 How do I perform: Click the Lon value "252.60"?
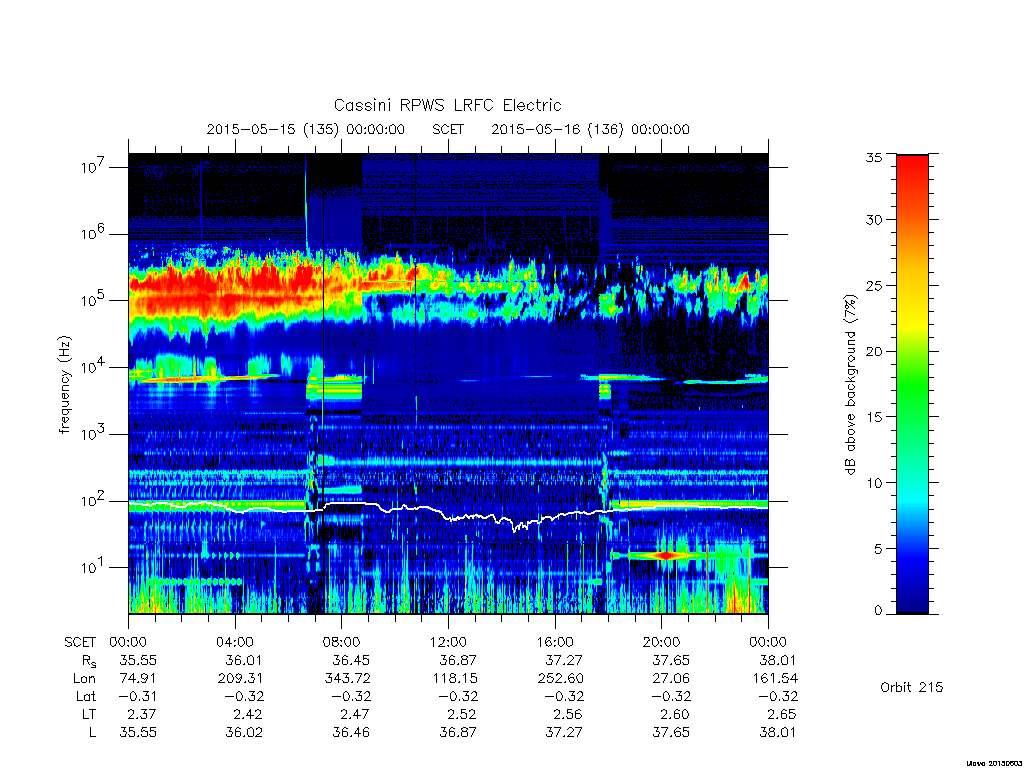561,679
